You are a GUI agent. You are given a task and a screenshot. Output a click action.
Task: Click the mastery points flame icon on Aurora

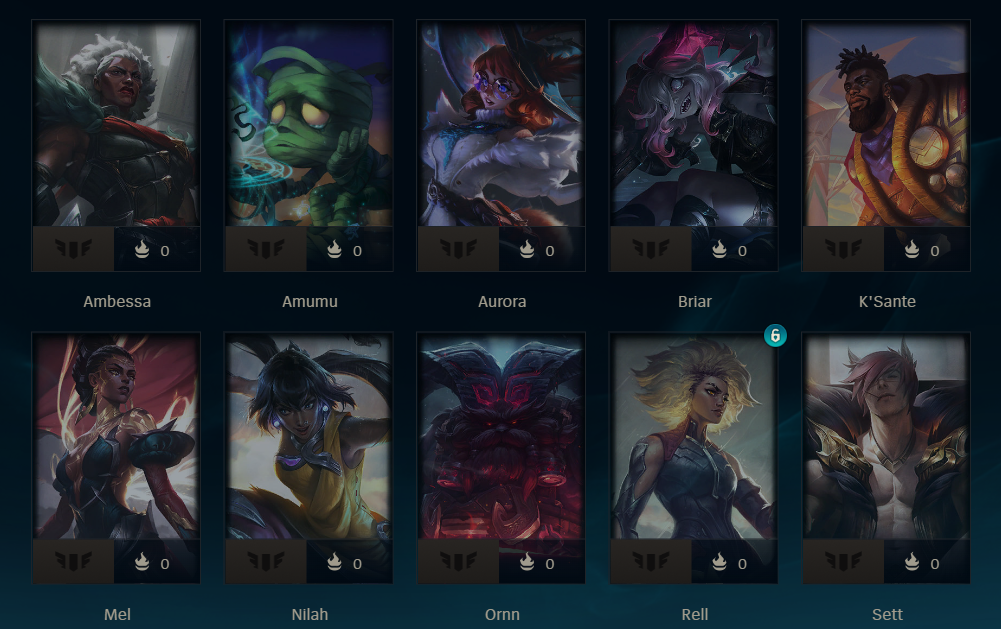527,249
